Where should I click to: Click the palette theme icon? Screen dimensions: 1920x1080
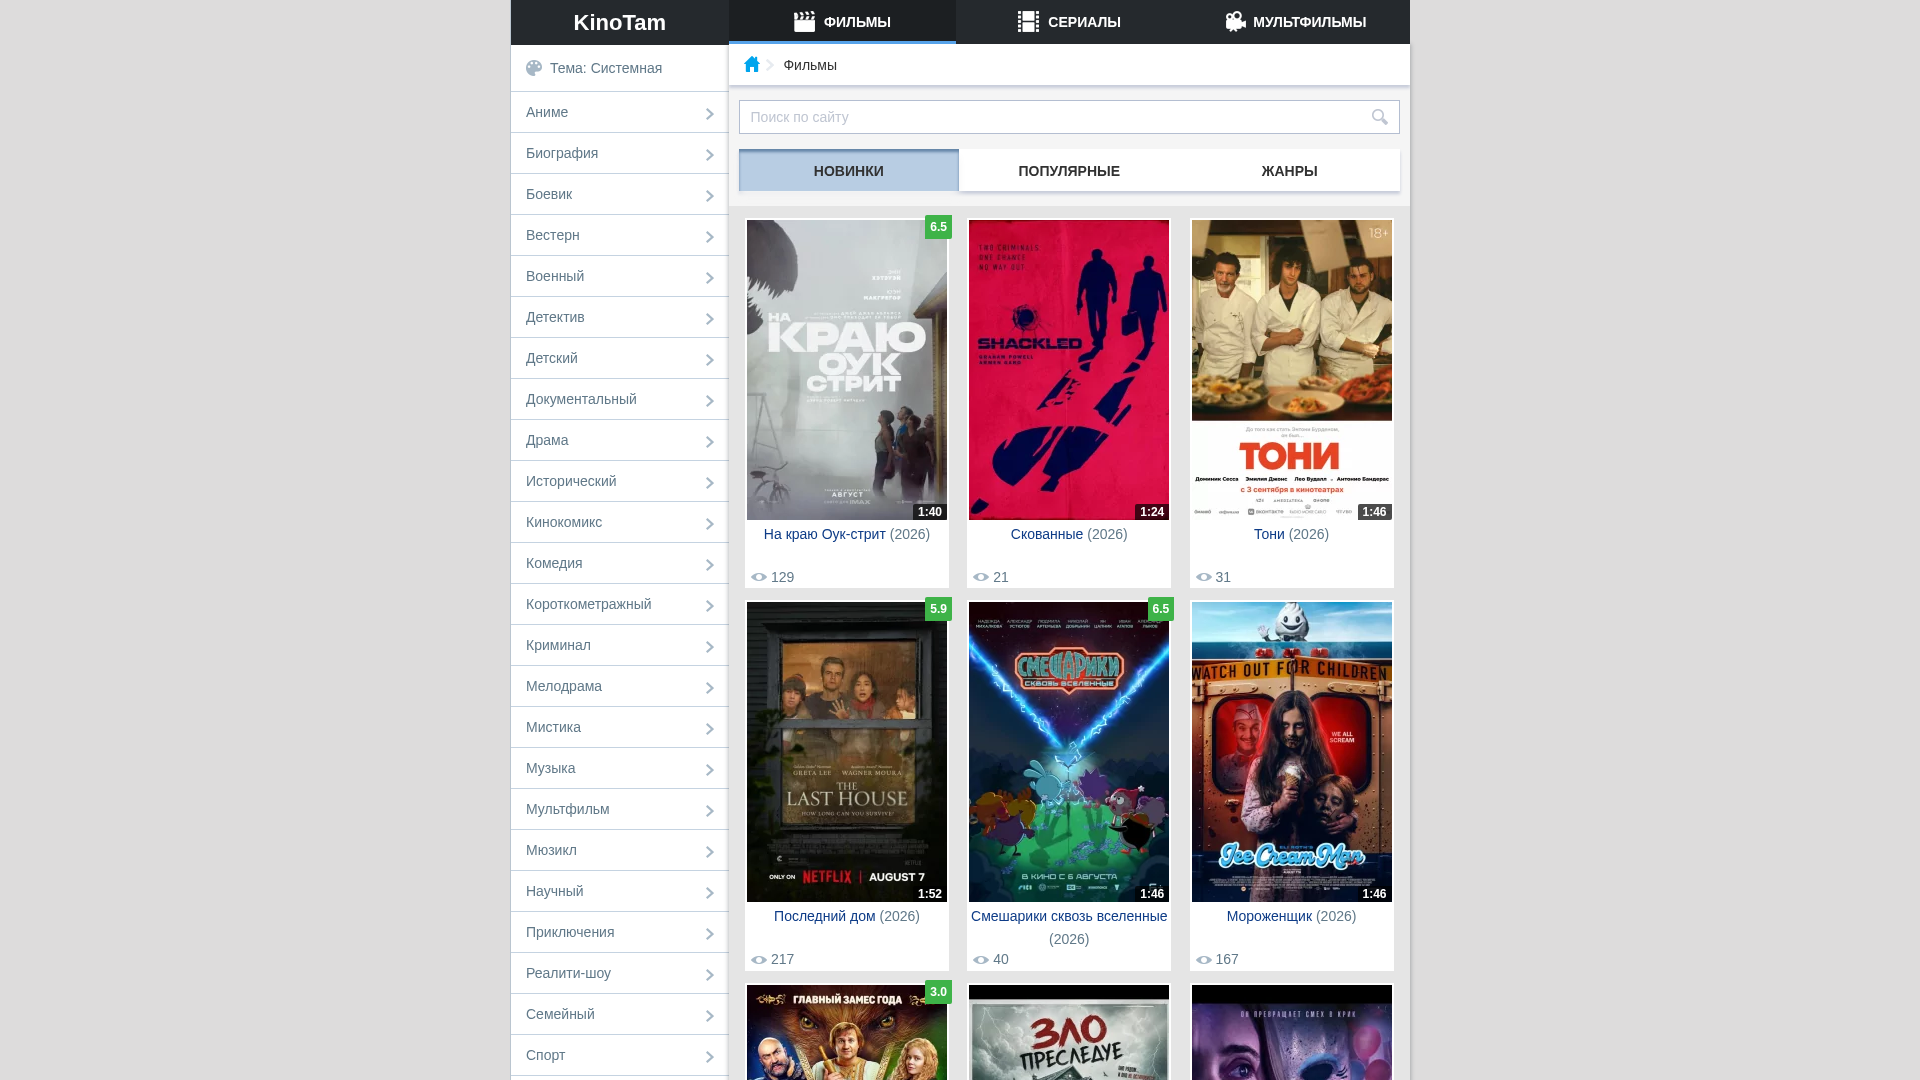coord(534,68)
